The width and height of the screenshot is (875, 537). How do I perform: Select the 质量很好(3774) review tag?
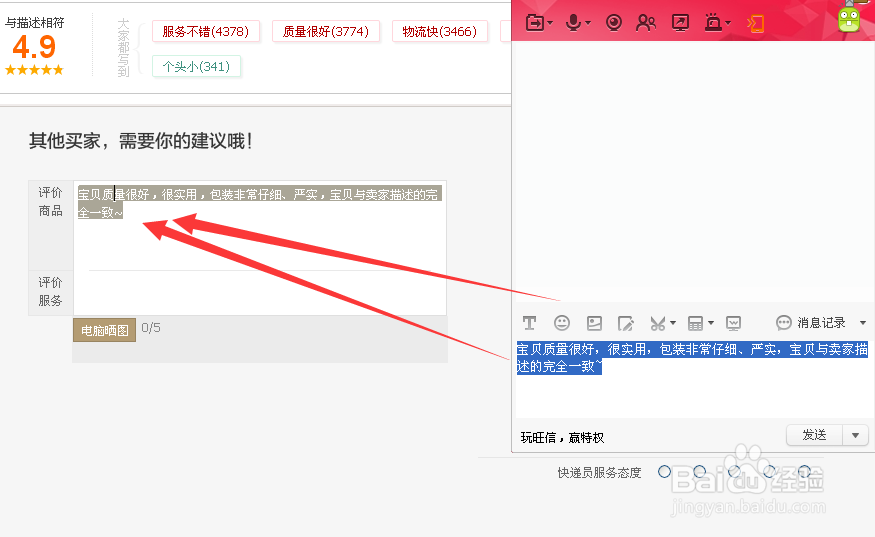pyautogui.click(x=326, y=31)
